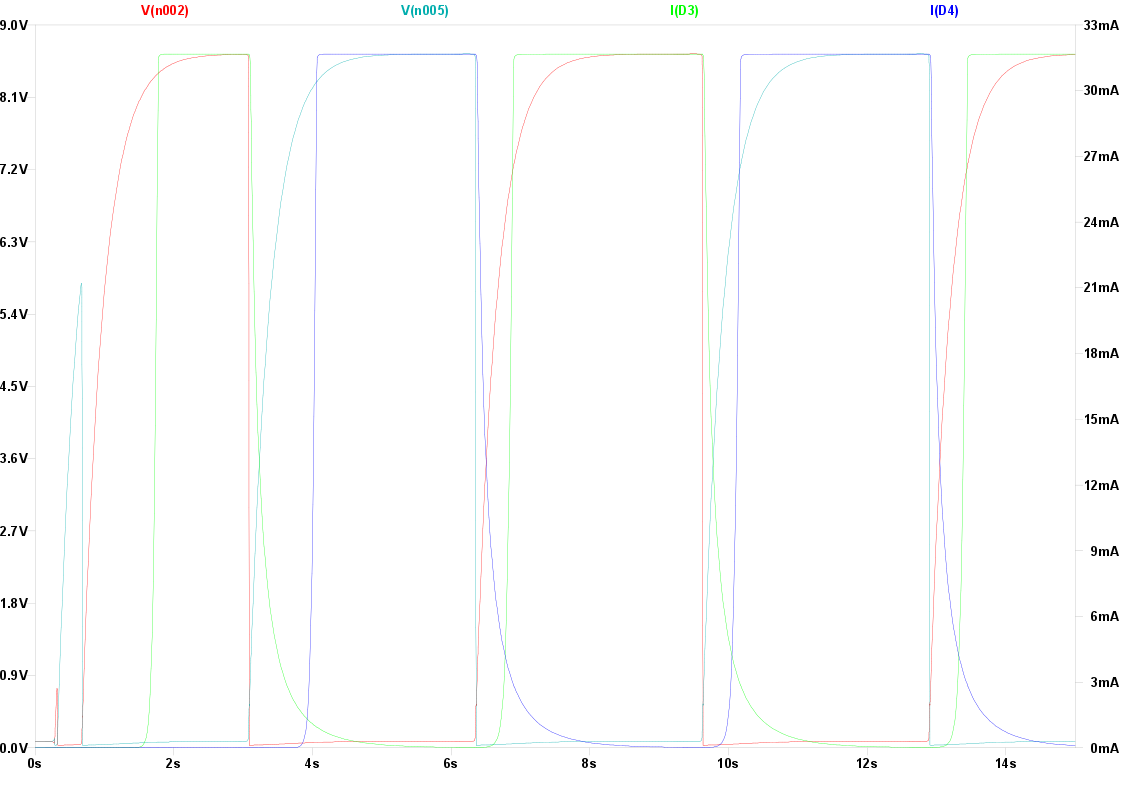Select the I(D4) trace label
The width and height of the screenshot is (1123, 794).
coord(944,10)
